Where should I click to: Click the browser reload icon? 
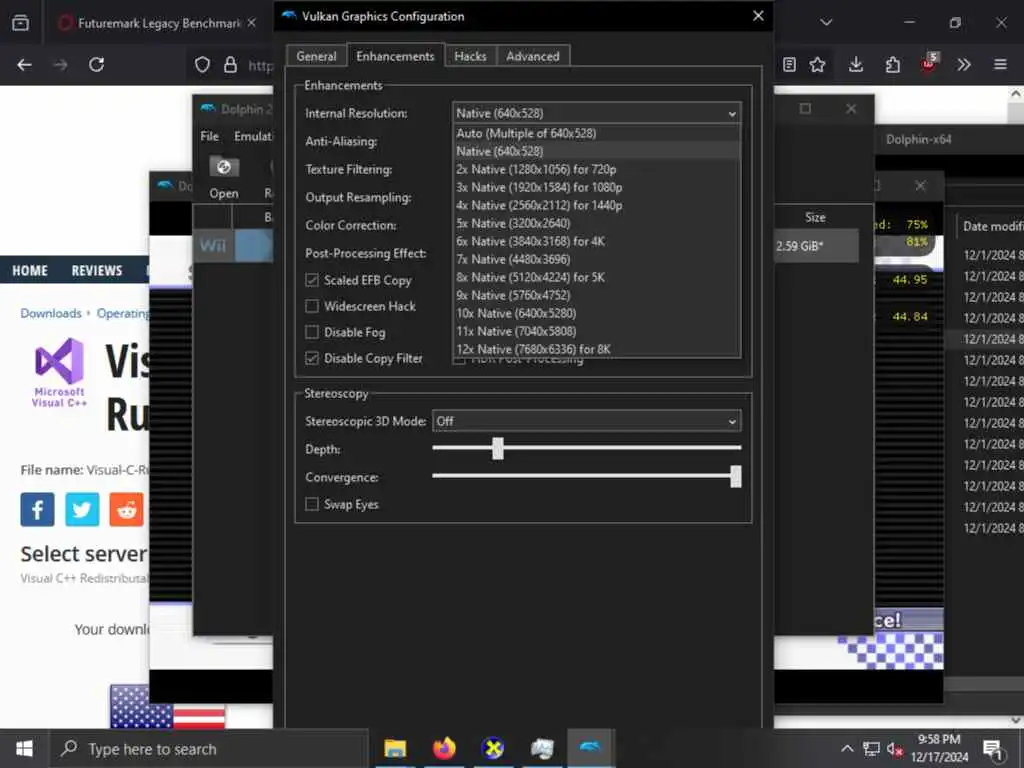(x=97, y=65)
